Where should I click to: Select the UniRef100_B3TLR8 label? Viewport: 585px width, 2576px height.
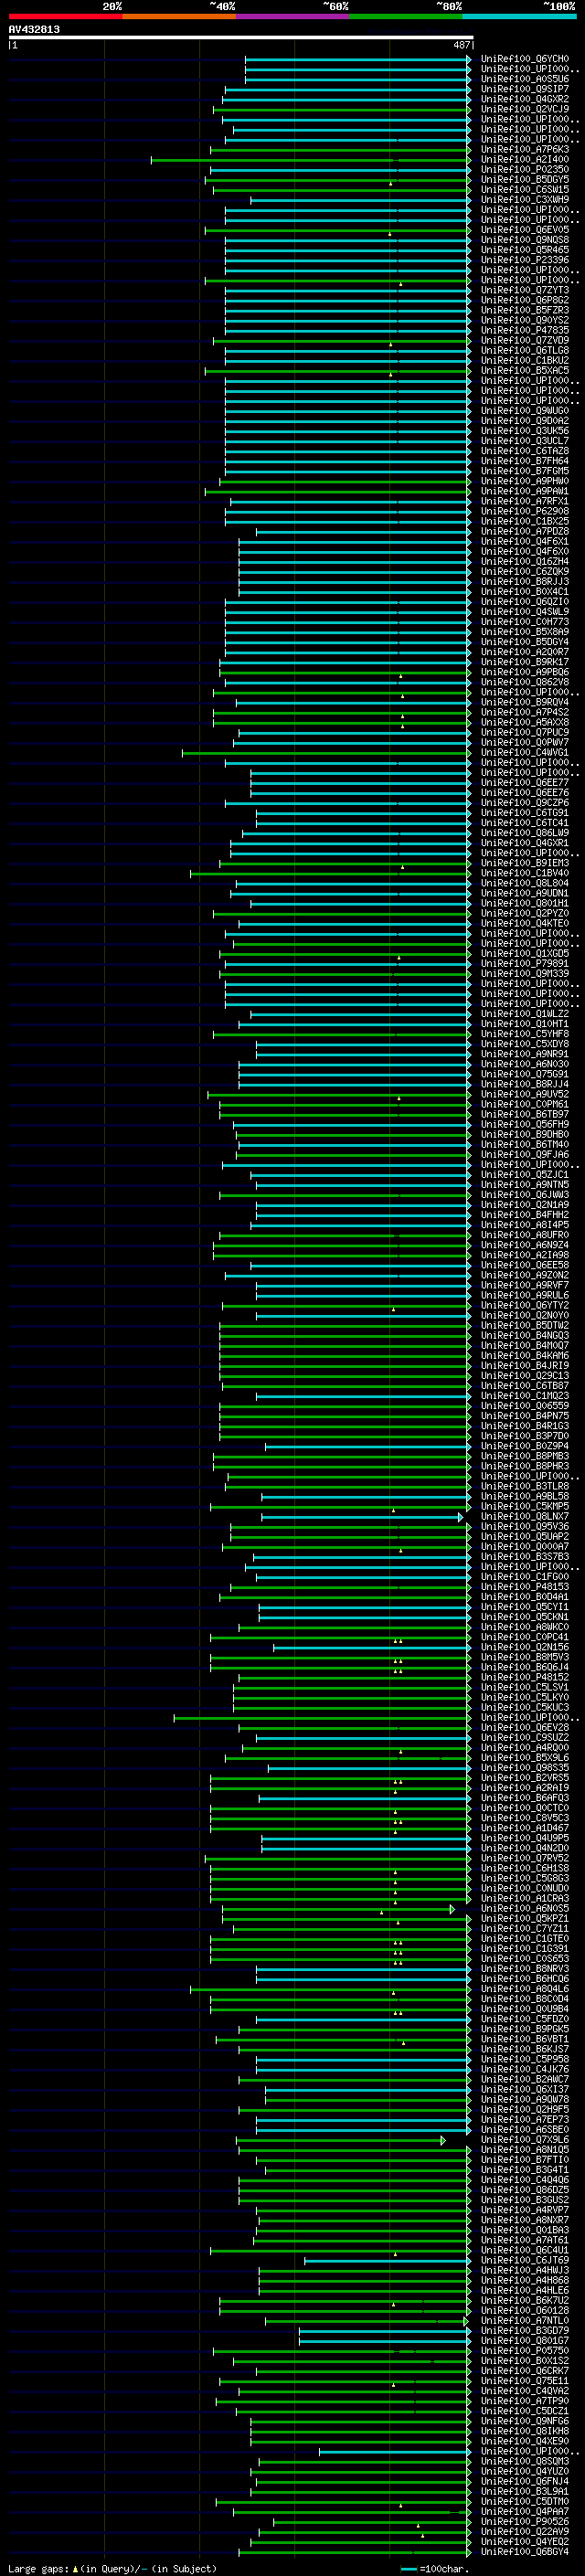[x=524, y=1487]
